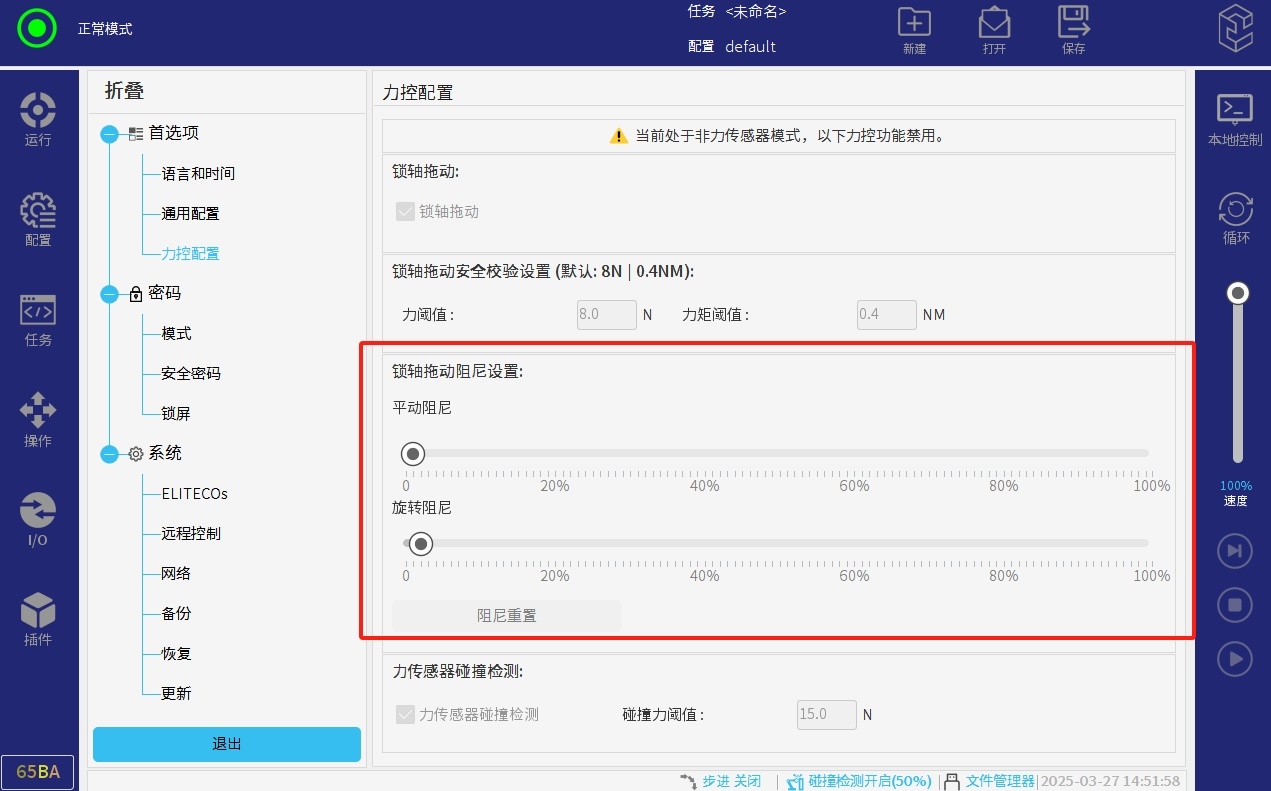
Task: Click the 退出 (Exit) button
Action: [227, 744]
